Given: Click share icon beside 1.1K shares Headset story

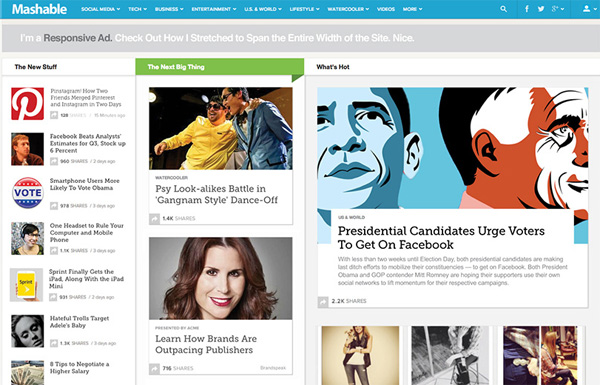Looking at the screenshot, I should [x=54, y=251].
